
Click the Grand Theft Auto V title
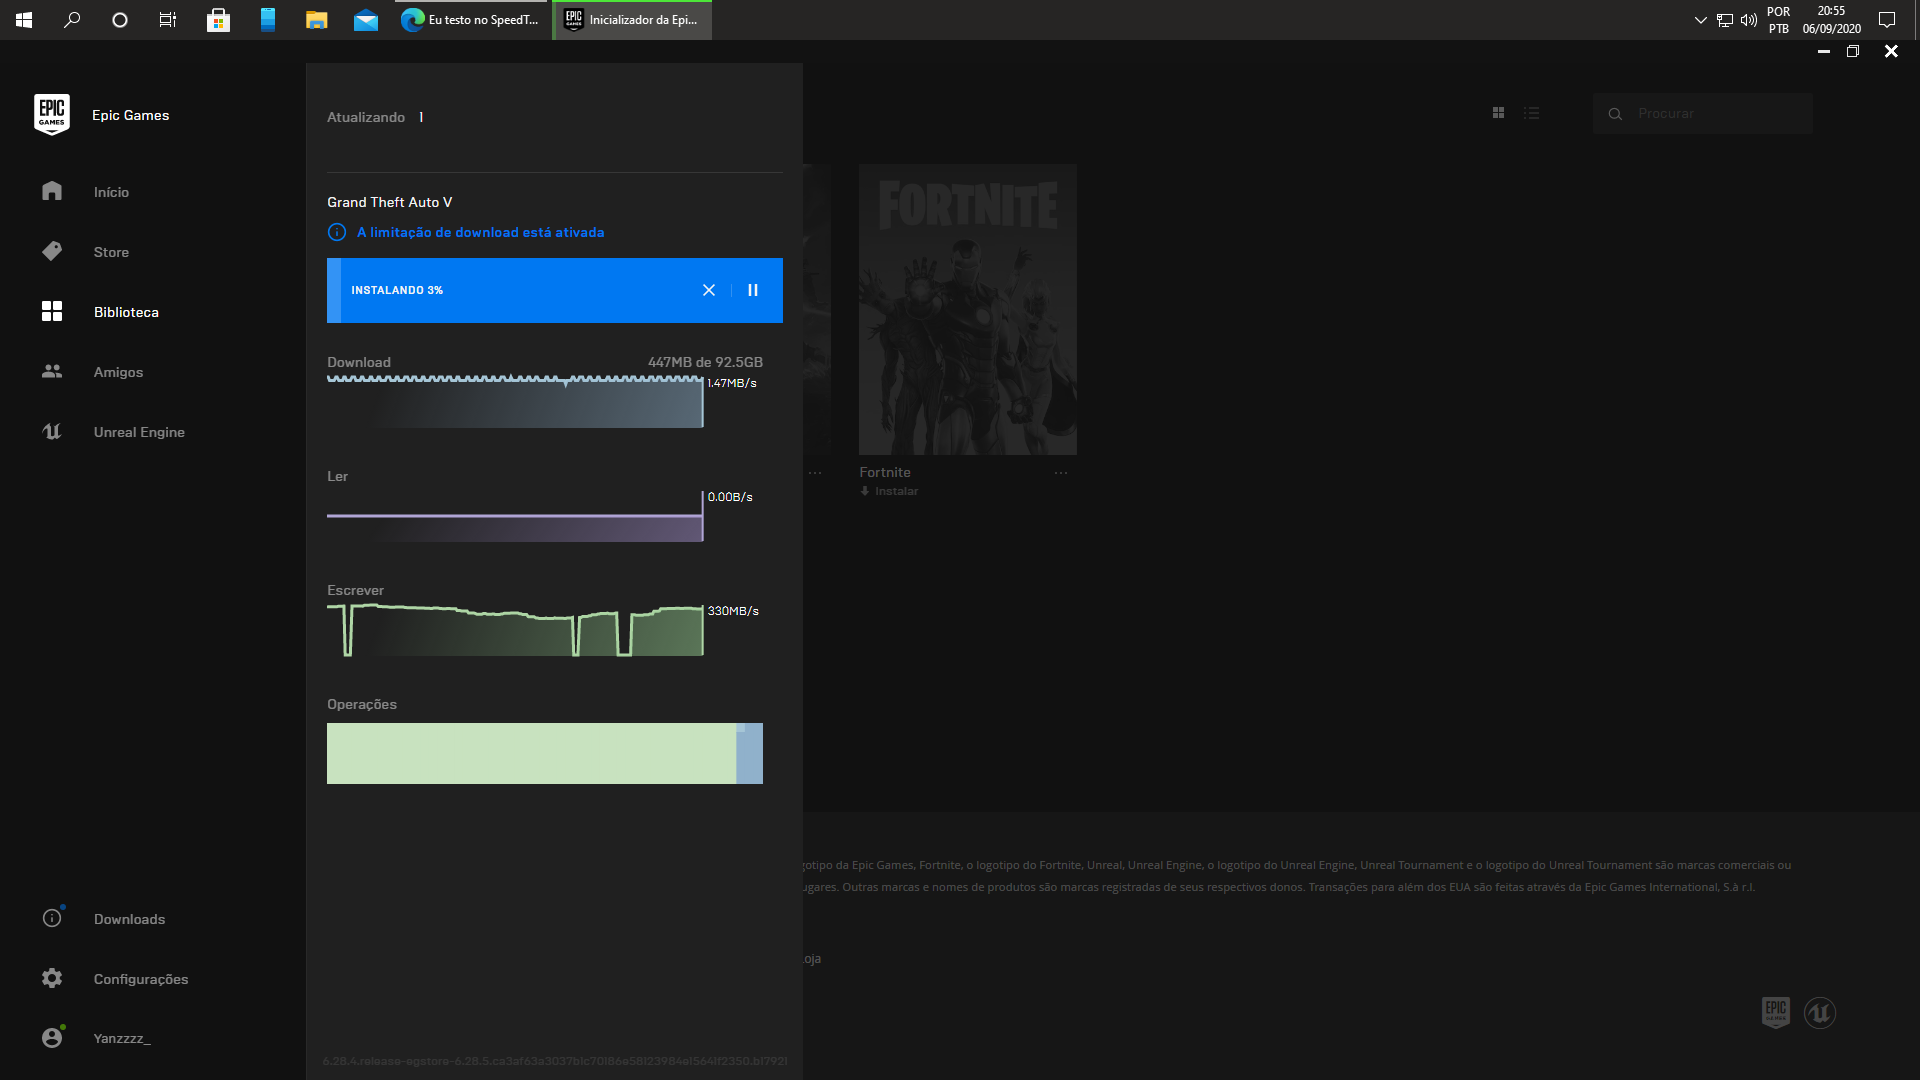click(x=390, y=202)
